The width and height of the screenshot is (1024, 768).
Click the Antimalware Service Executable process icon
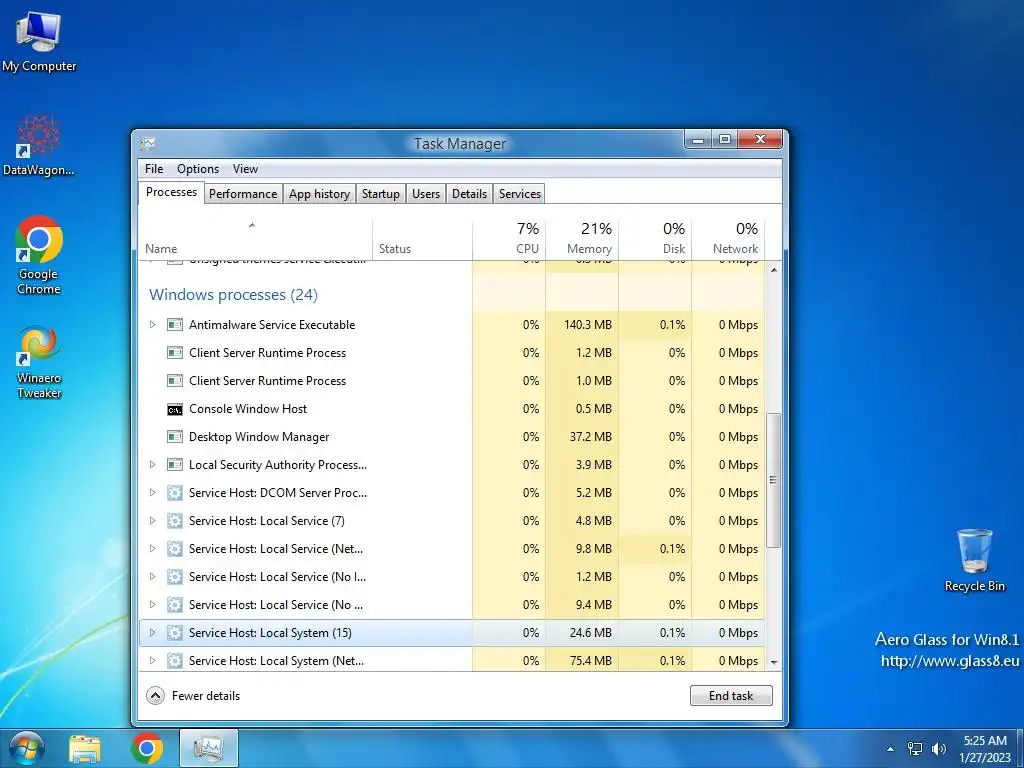click(174, 325)
